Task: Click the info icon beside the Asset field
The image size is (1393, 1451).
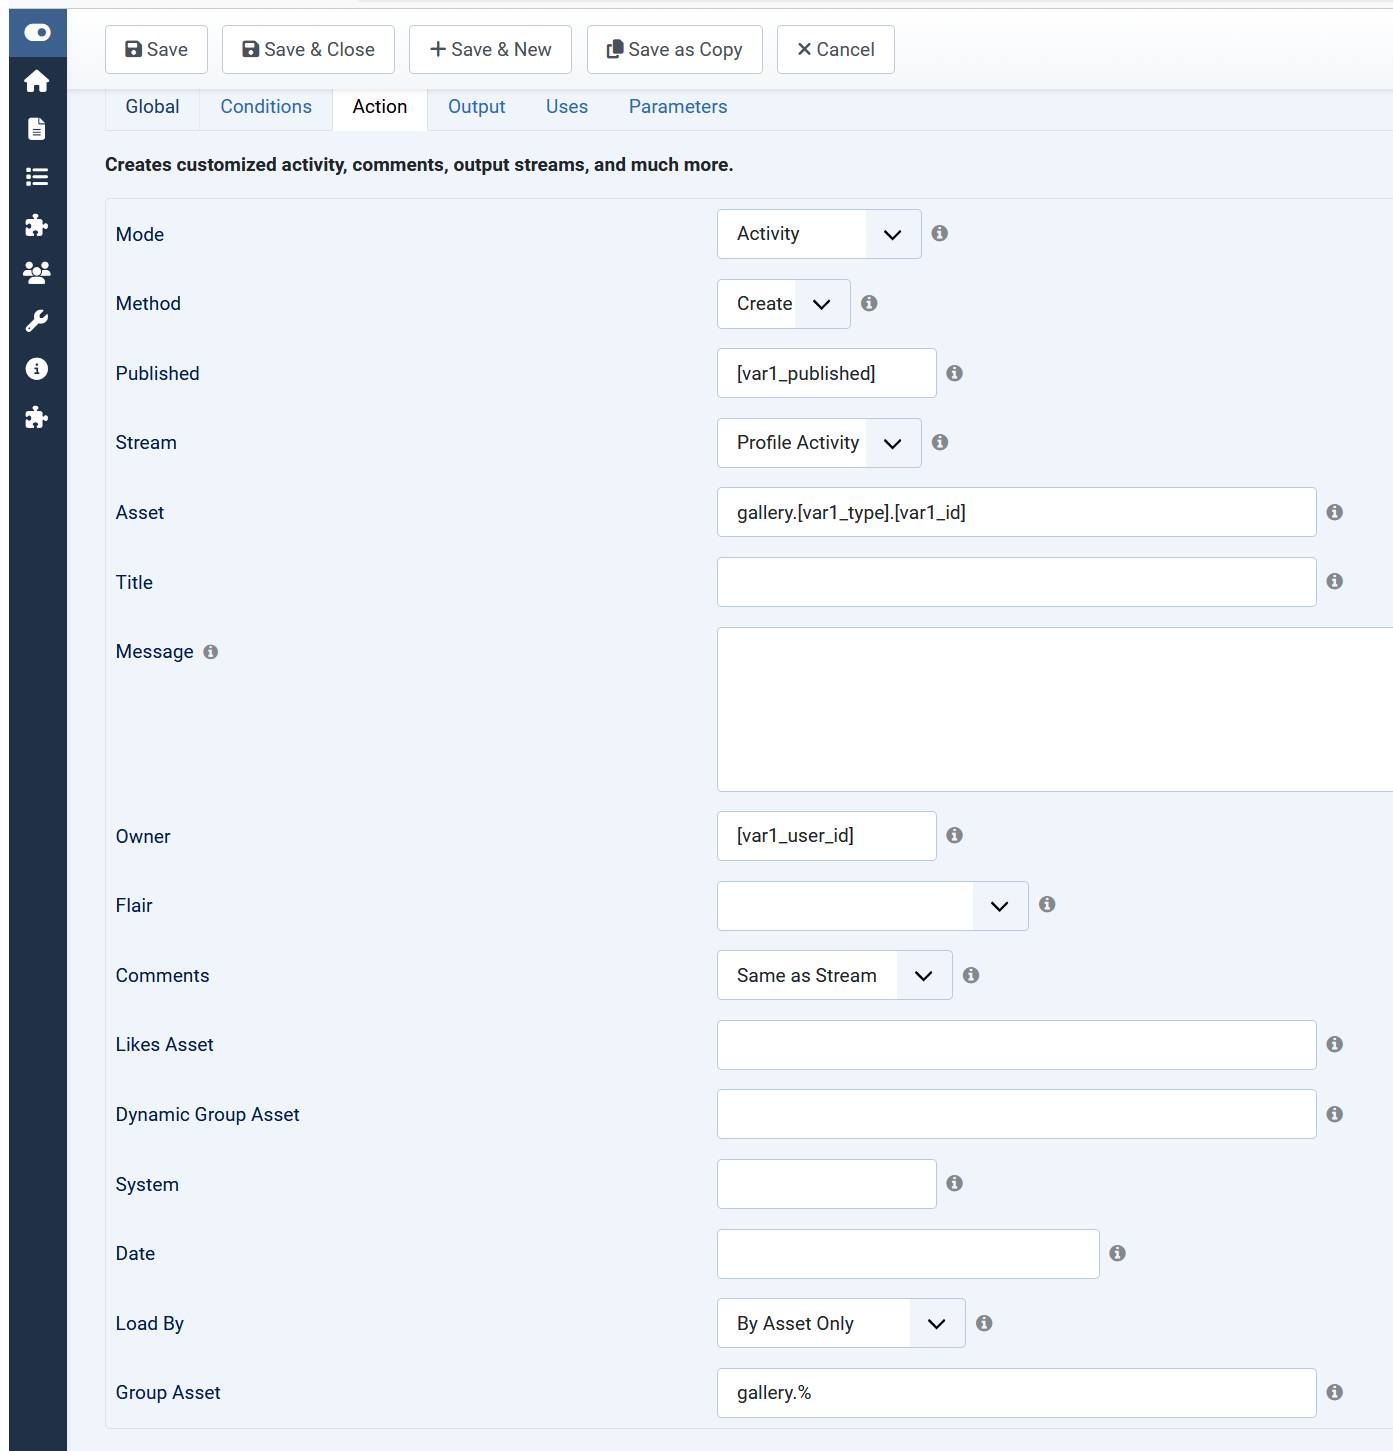Action: pos(1334,512)
